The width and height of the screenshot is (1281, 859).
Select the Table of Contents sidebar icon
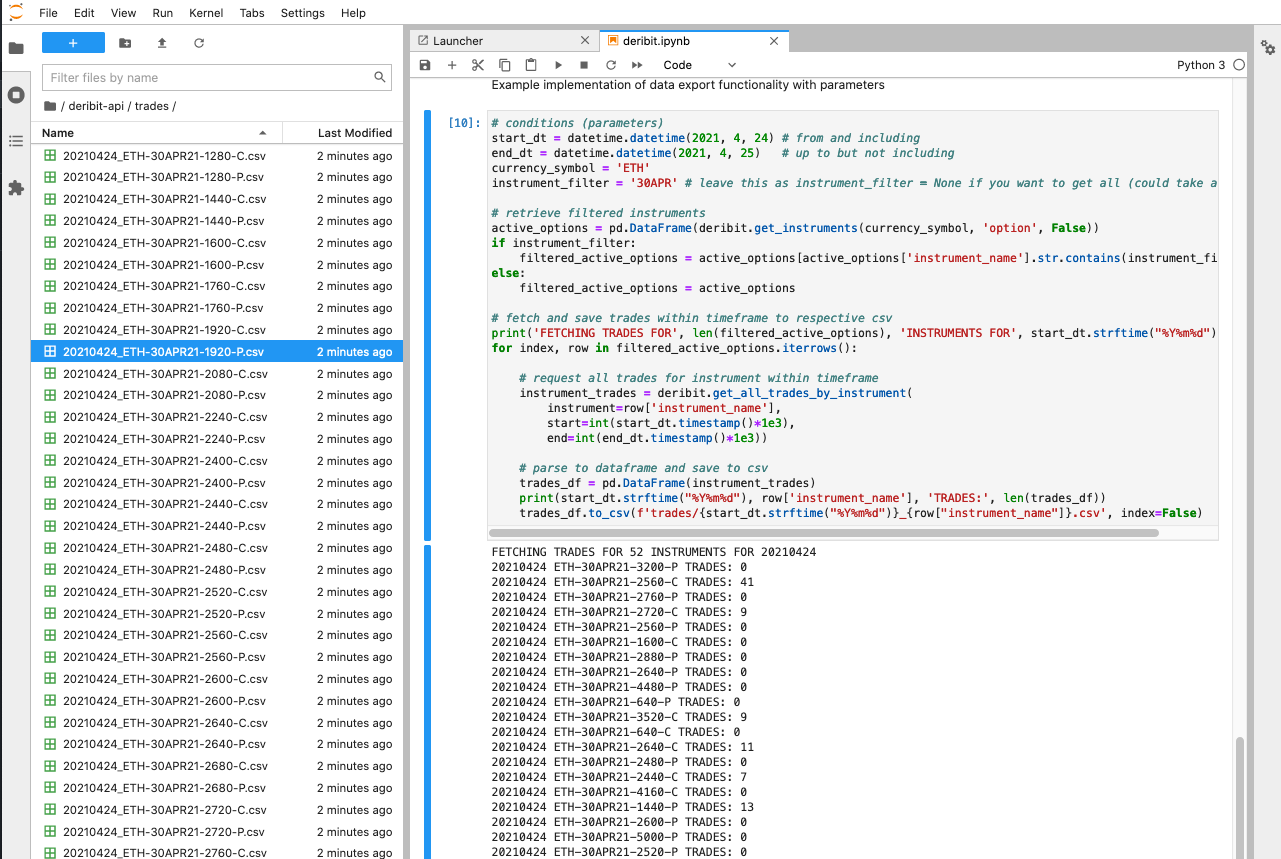16,140
